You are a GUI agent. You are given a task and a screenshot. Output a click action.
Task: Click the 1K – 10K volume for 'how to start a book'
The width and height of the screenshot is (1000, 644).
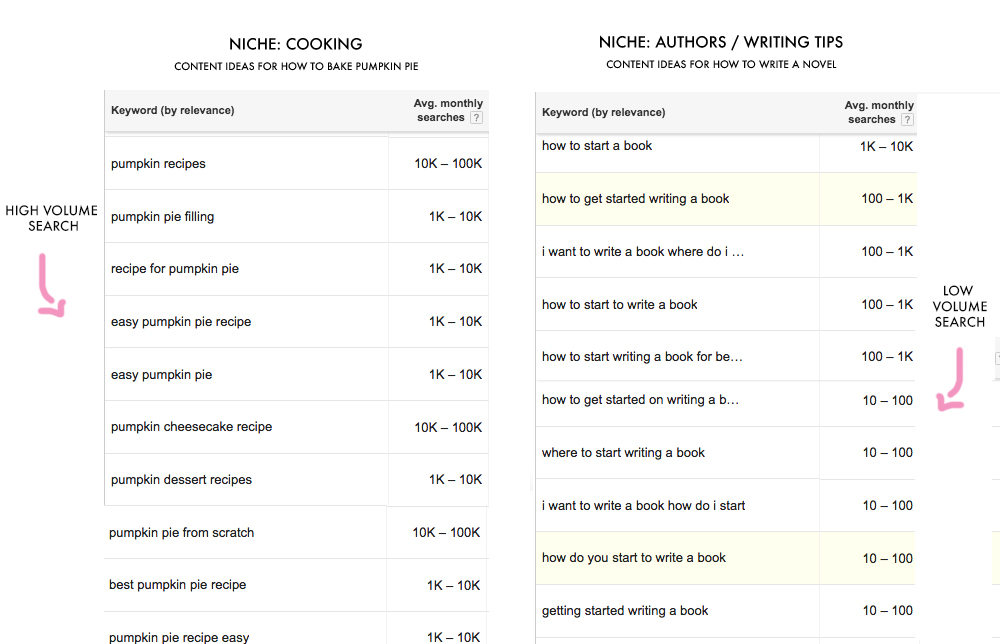click(886, 147)
